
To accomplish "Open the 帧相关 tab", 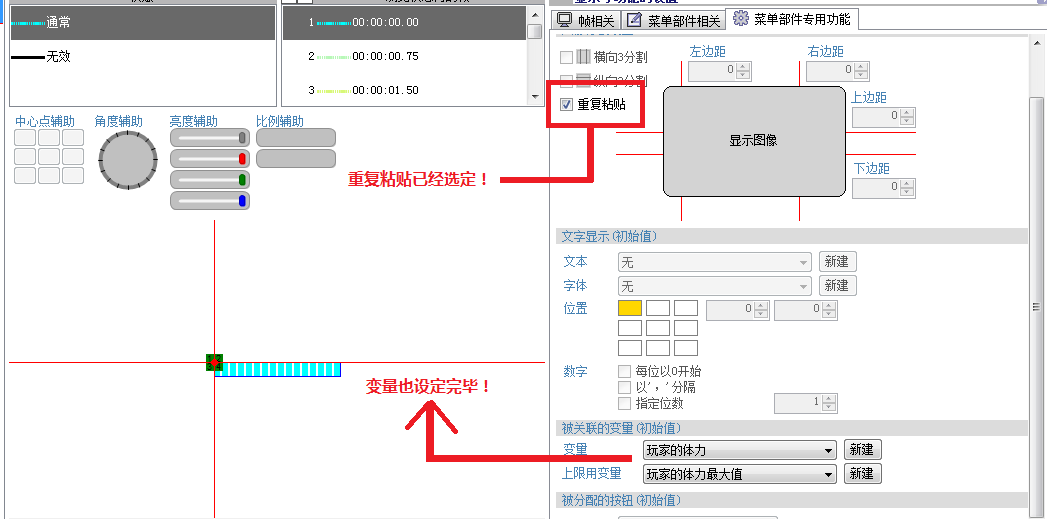I will point(587,21).
